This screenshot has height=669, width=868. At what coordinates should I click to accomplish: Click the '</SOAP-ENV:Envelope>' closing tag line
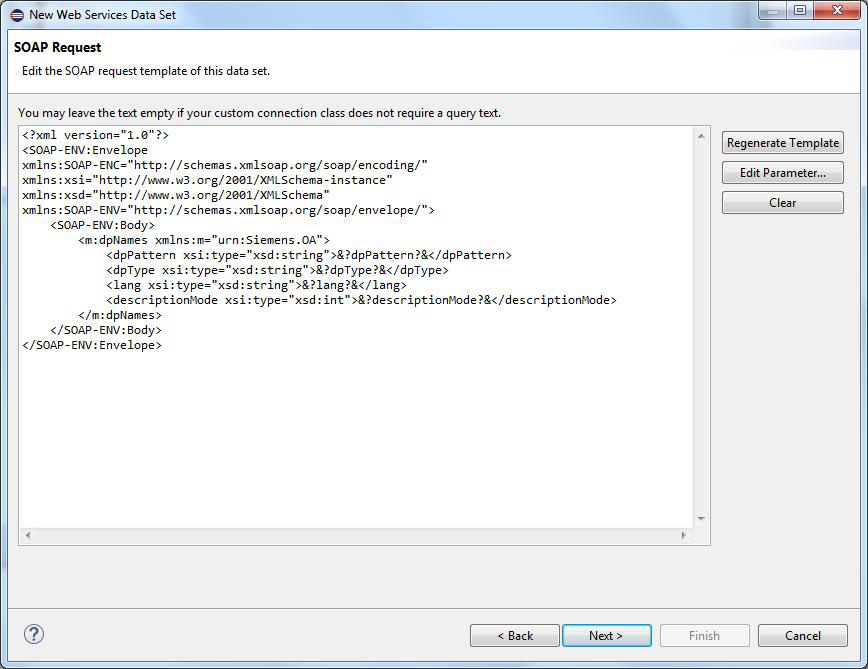[92, 345]
